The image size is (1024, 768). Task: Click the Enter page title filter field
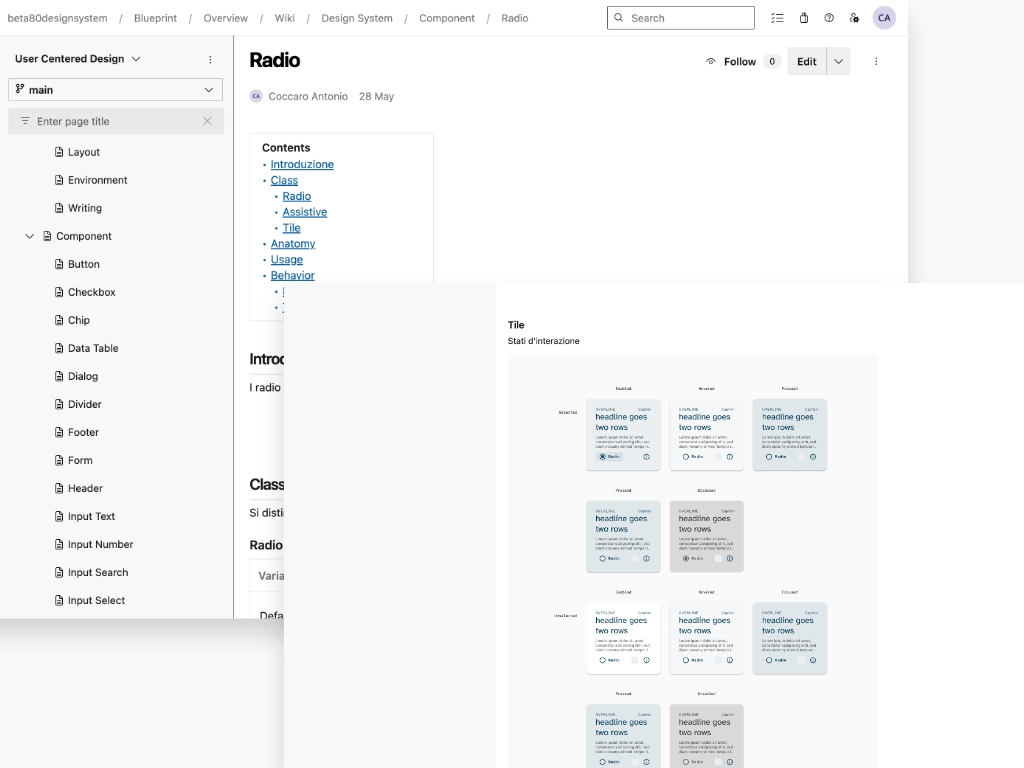click(x=116, y=121)
